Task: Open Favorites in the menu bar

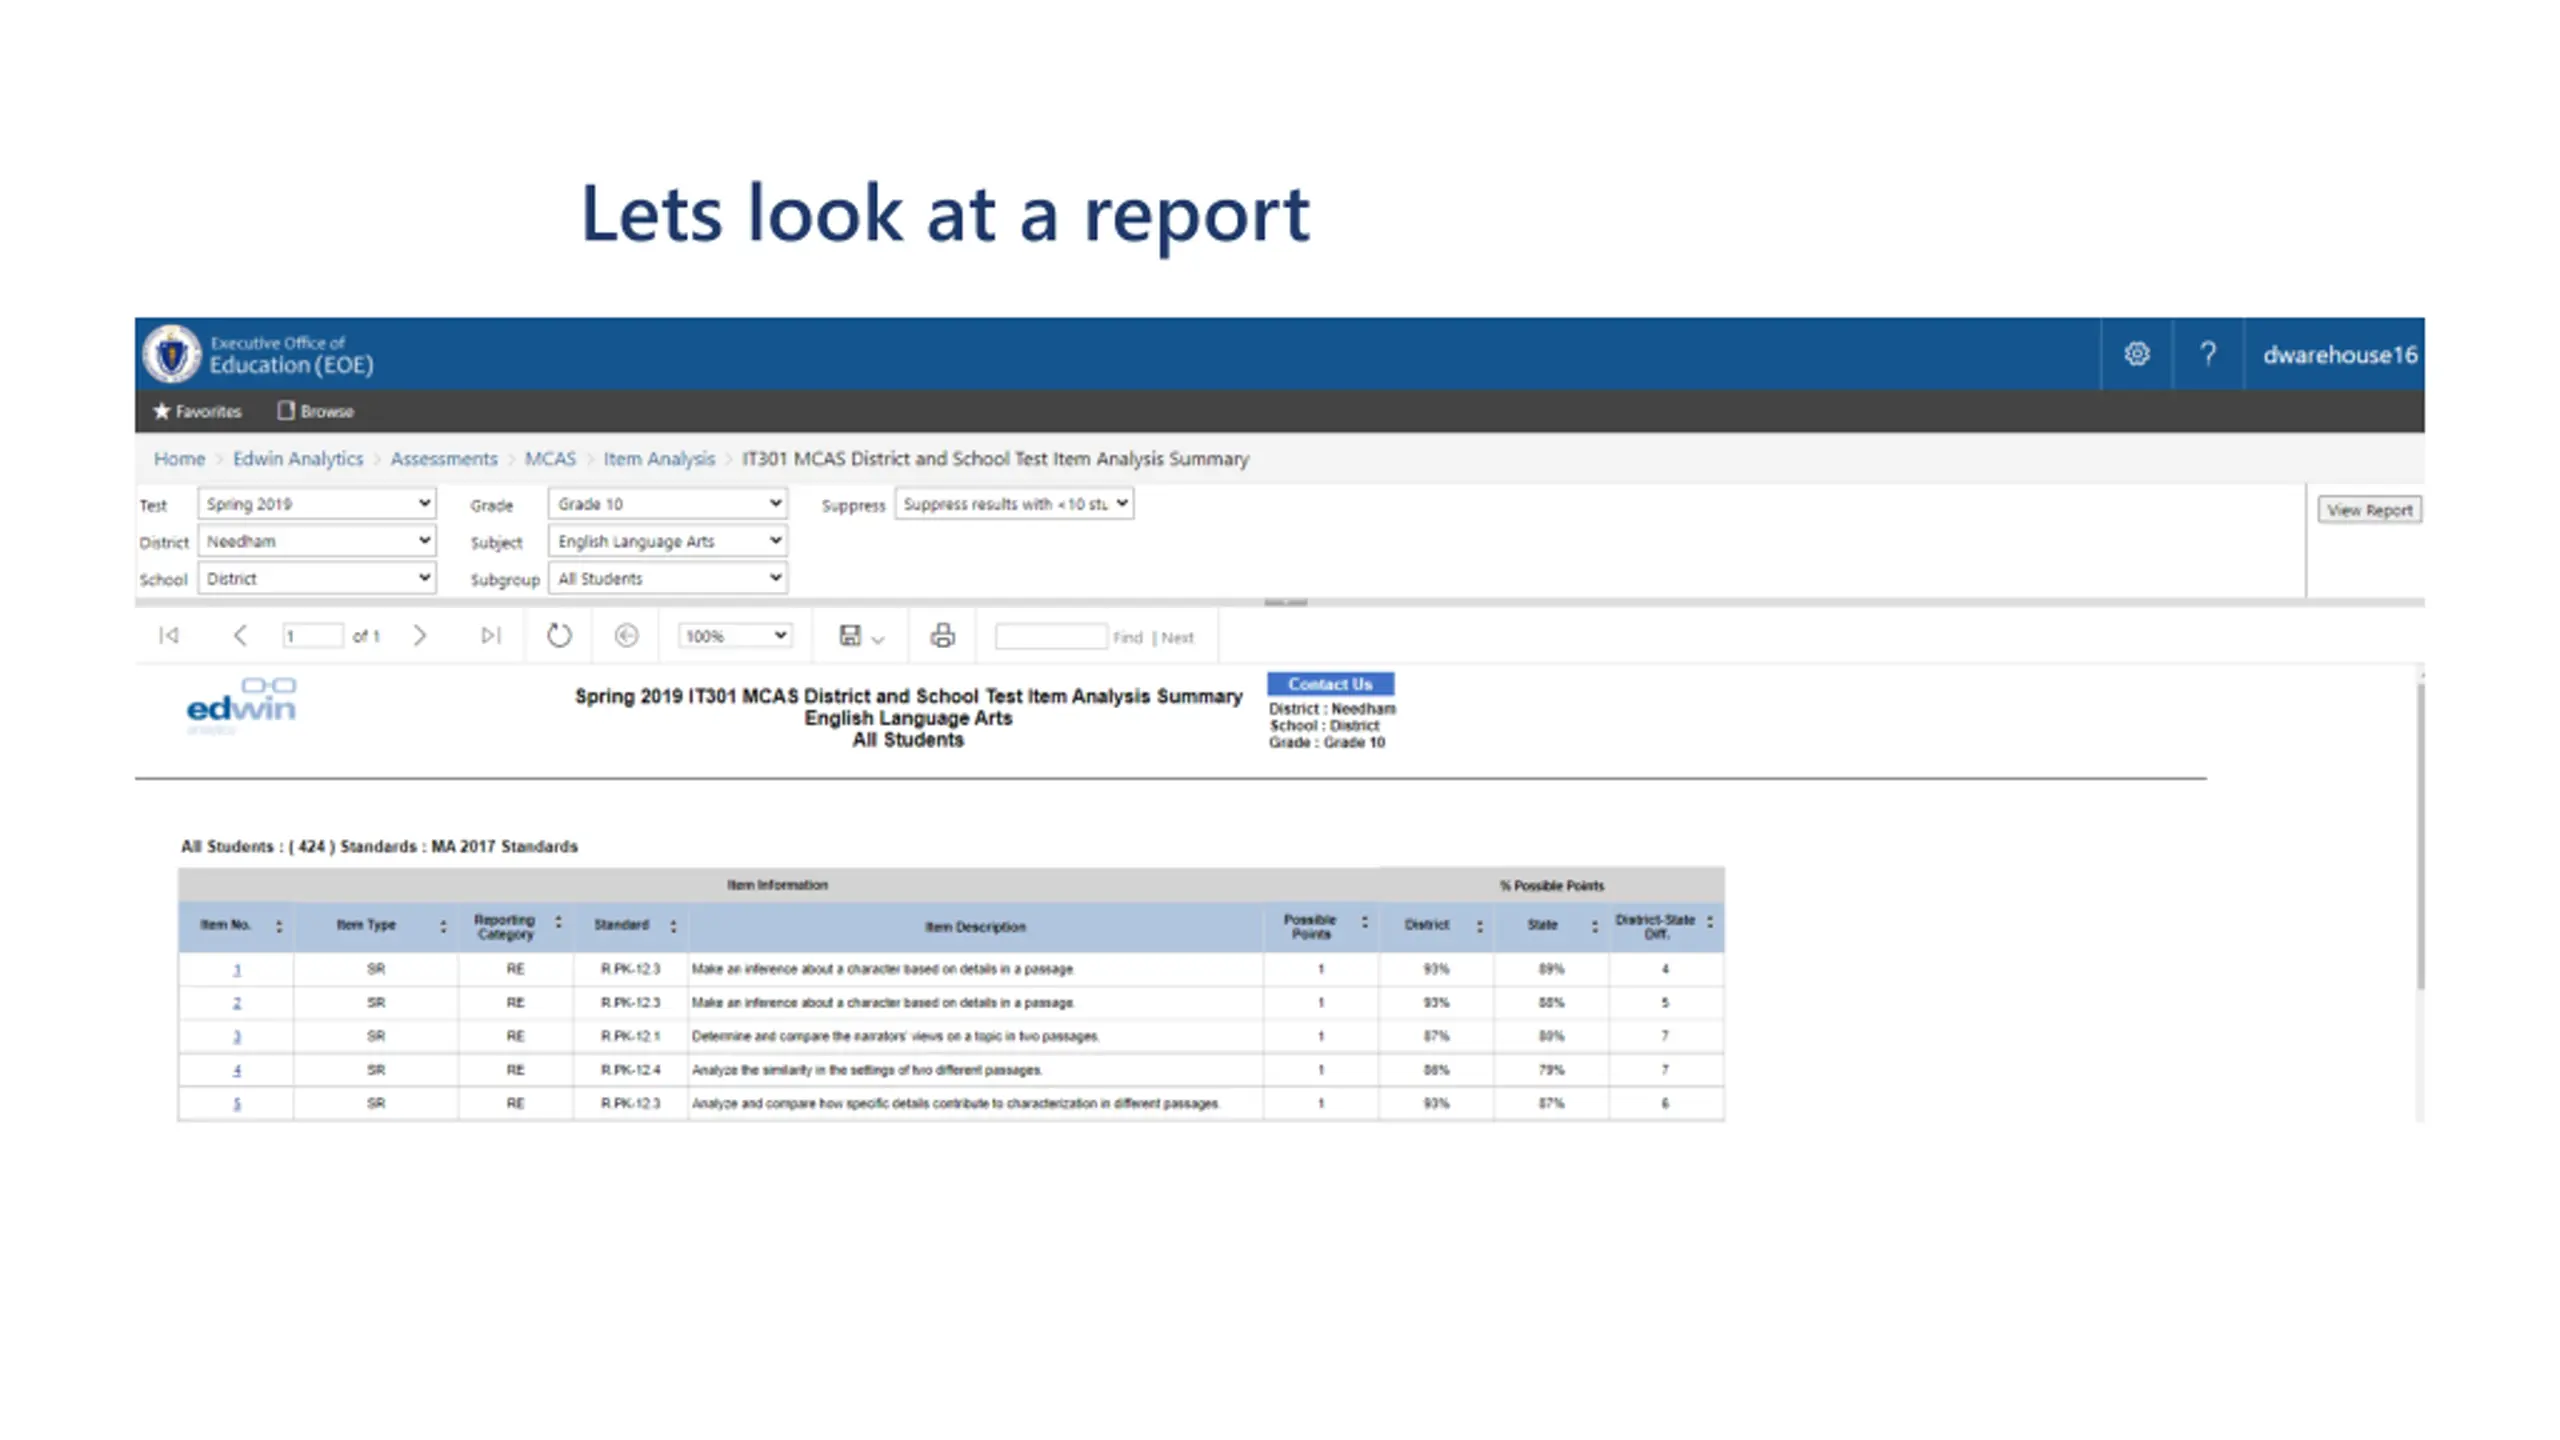Action: point(197,411)
